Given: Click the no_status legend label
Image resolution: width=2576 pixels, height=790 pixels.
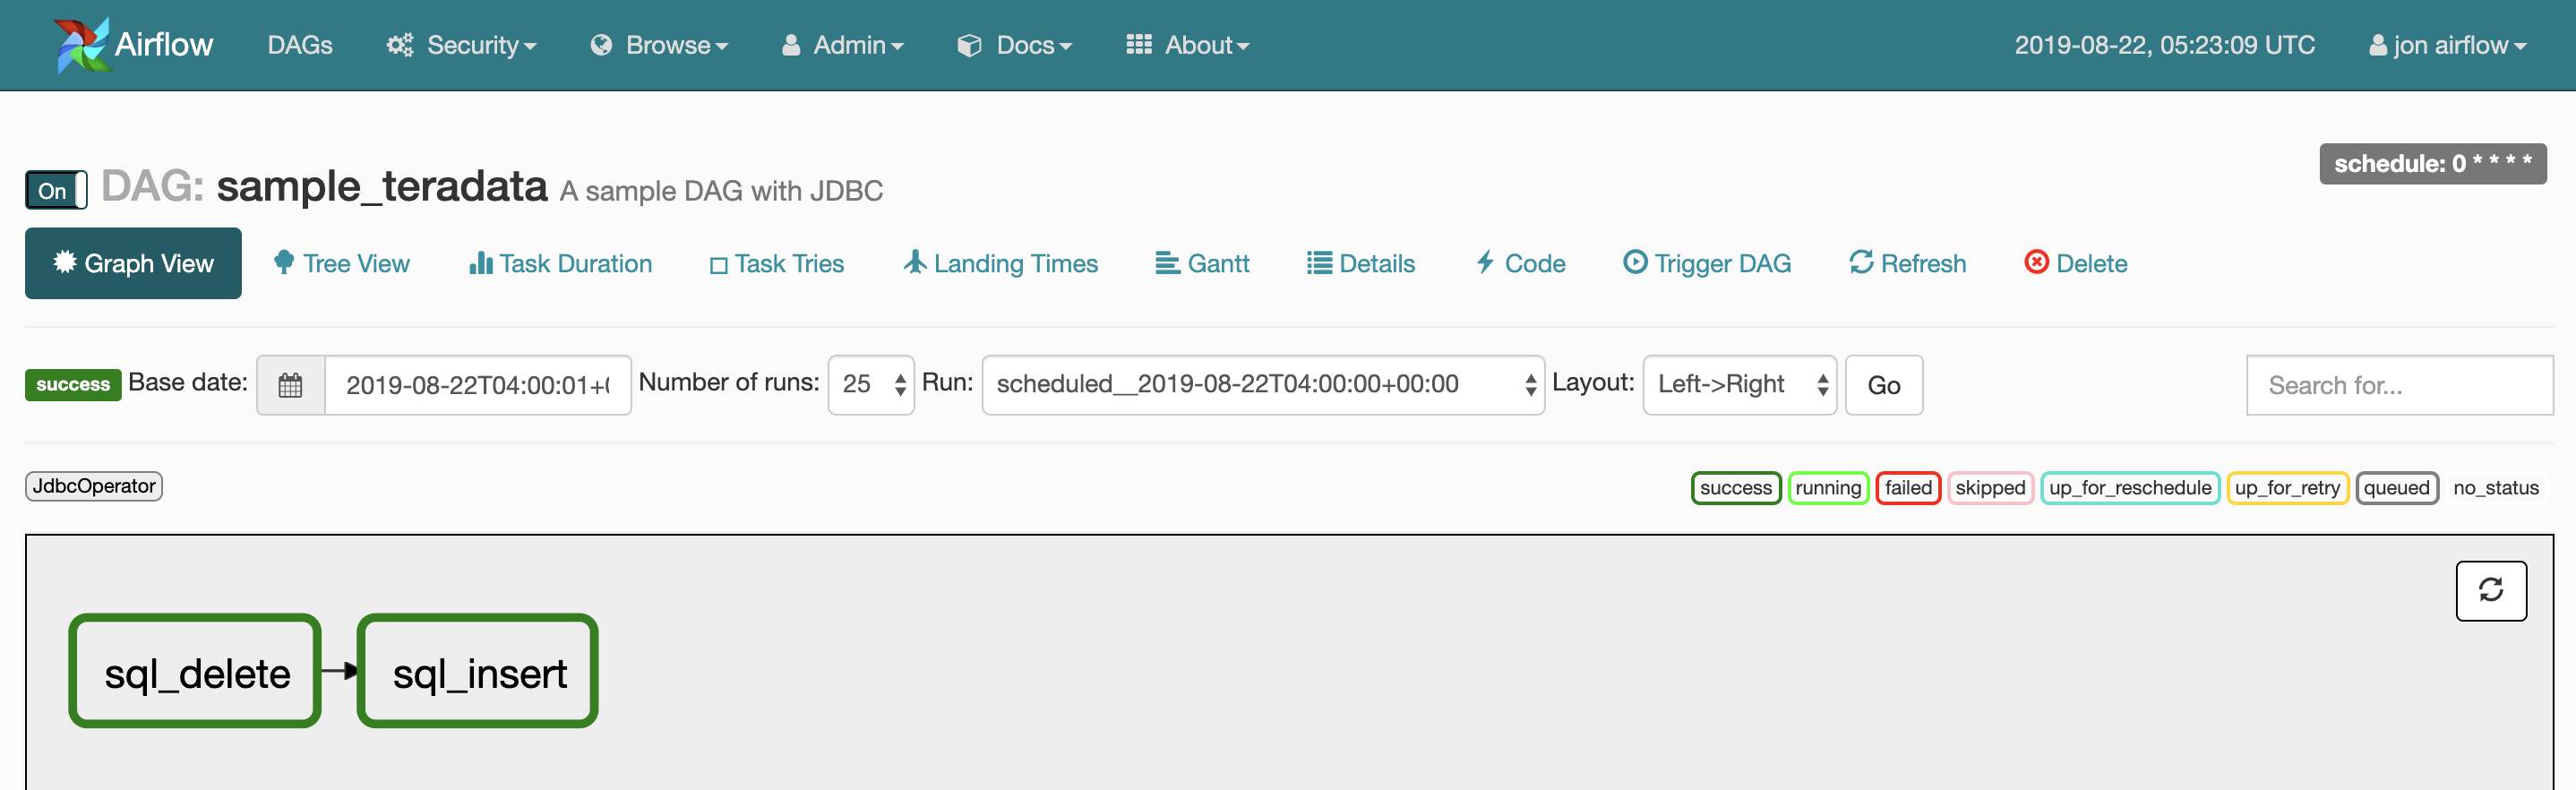Looking at the screenshot, I should tap(2495, 488).
